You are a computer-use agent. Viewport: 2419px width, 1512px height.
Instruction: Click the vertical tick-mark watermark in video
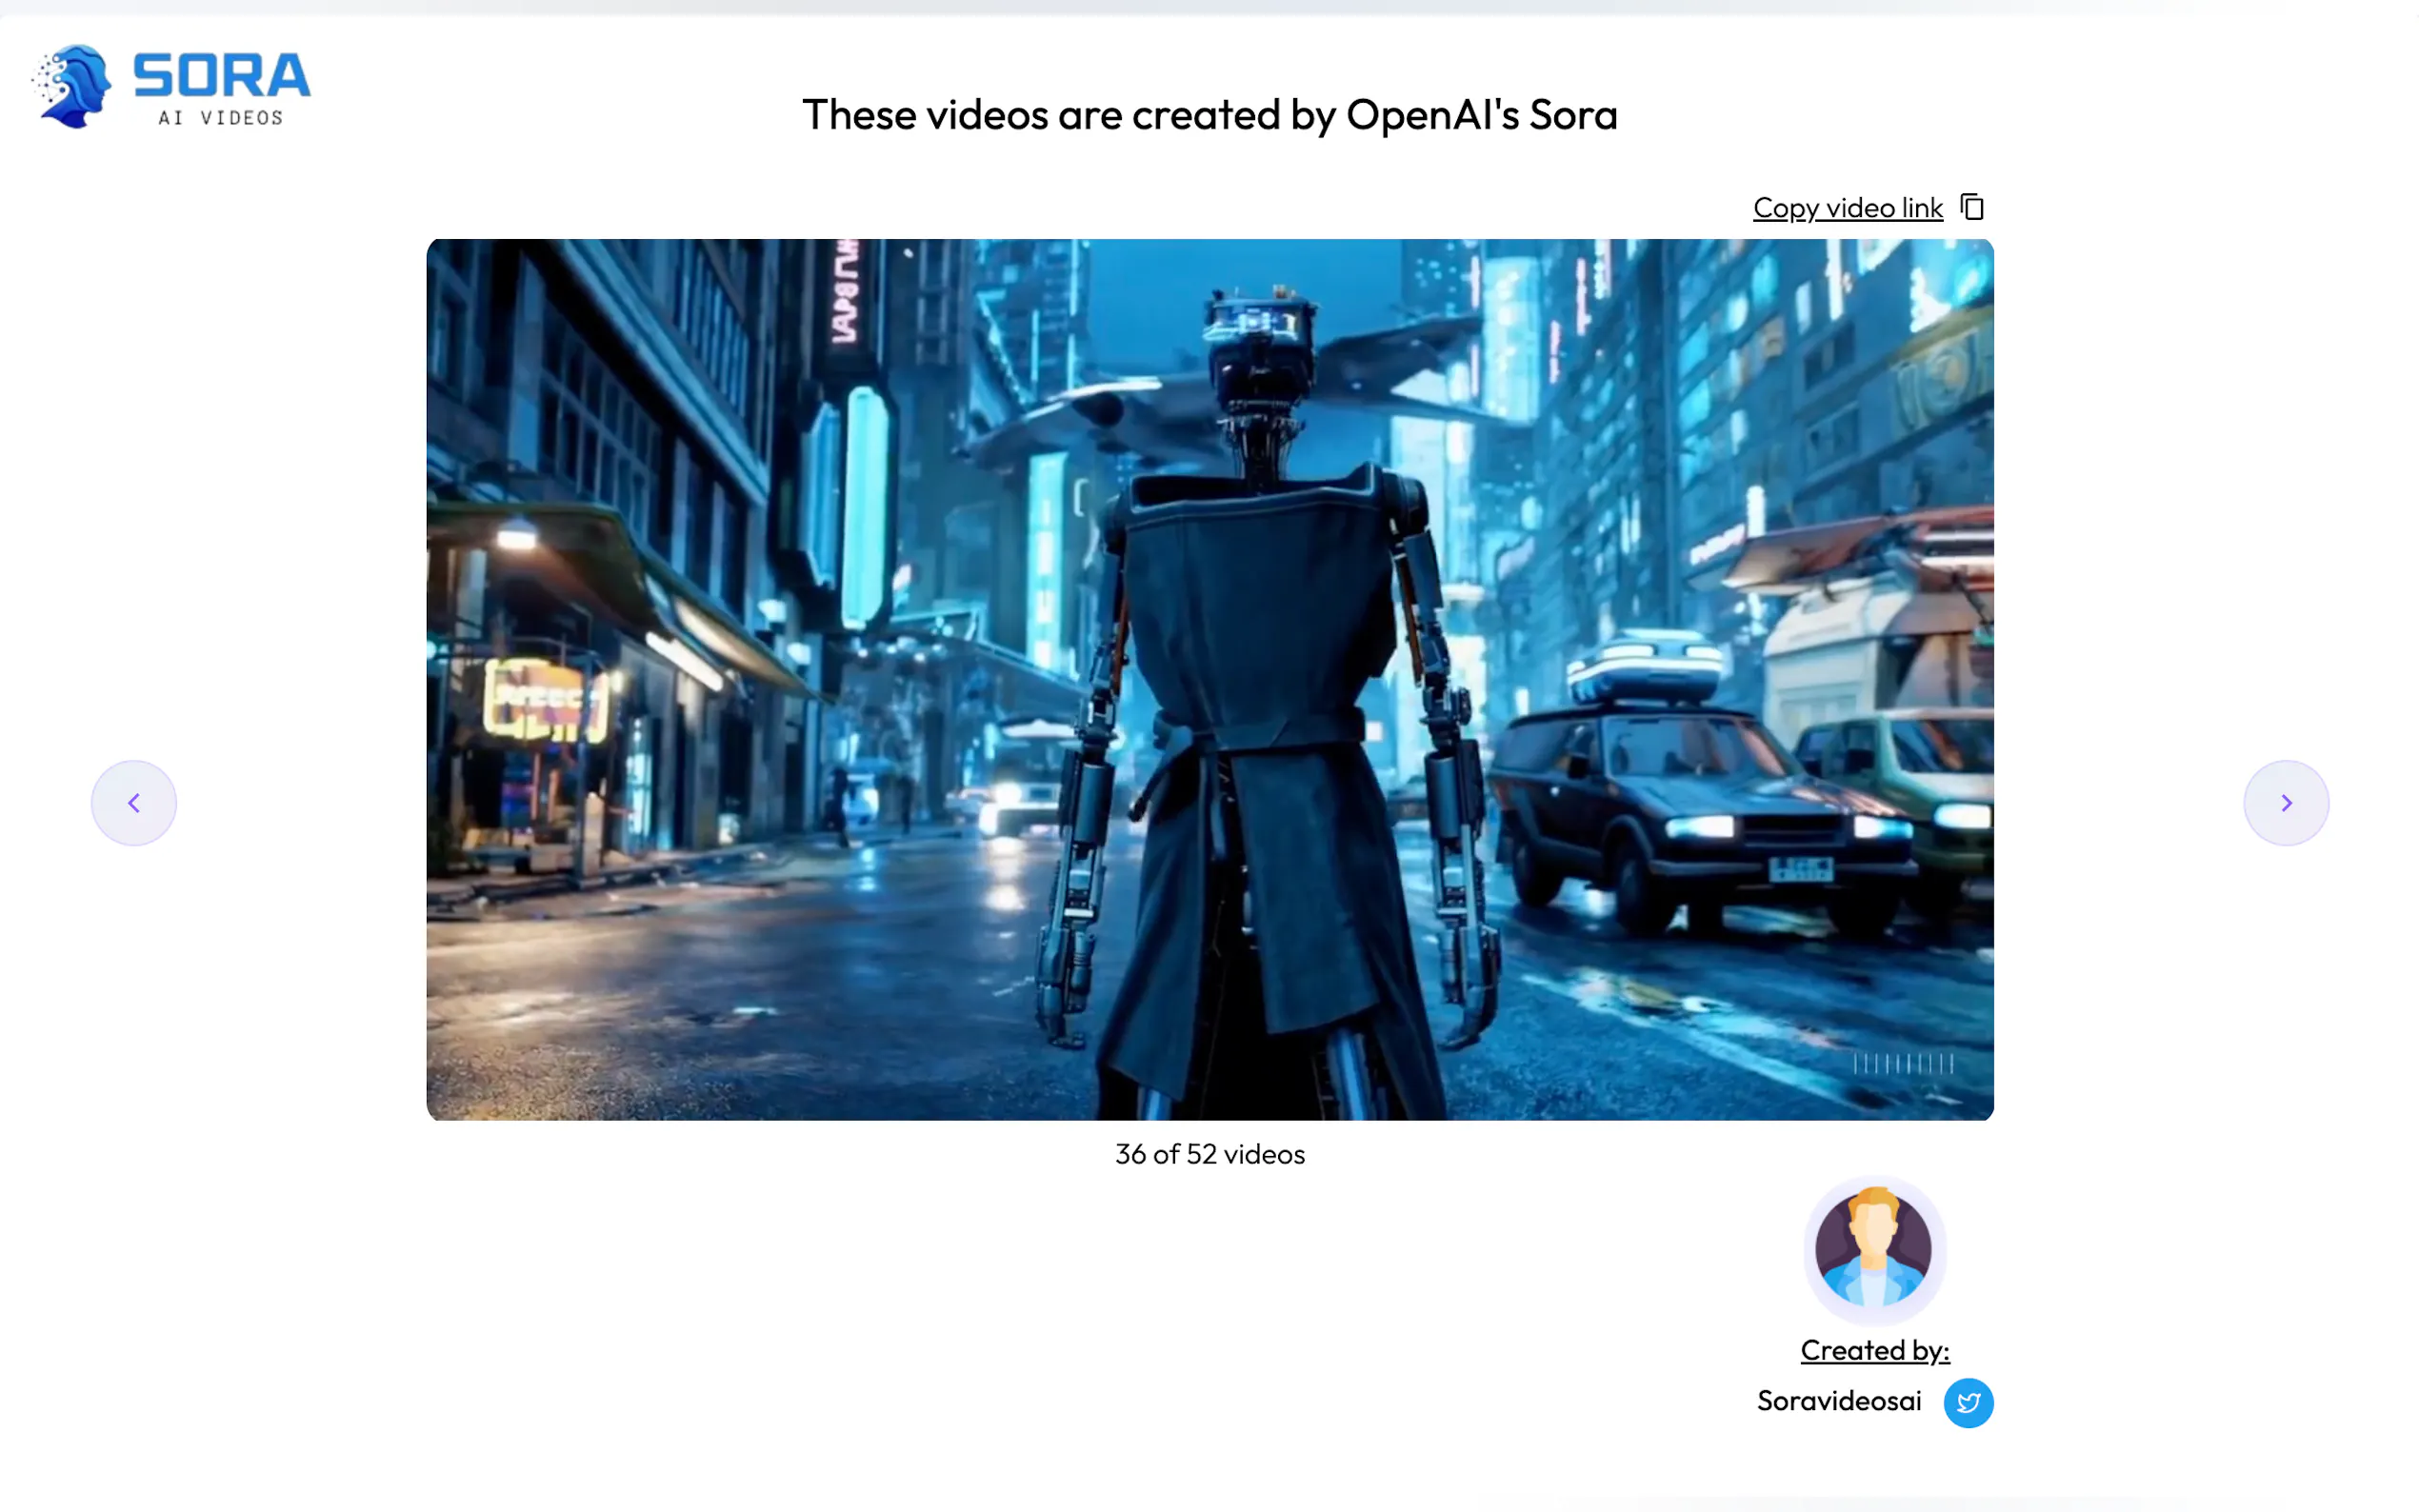pyautogui.click(x=1902, y=1064)
